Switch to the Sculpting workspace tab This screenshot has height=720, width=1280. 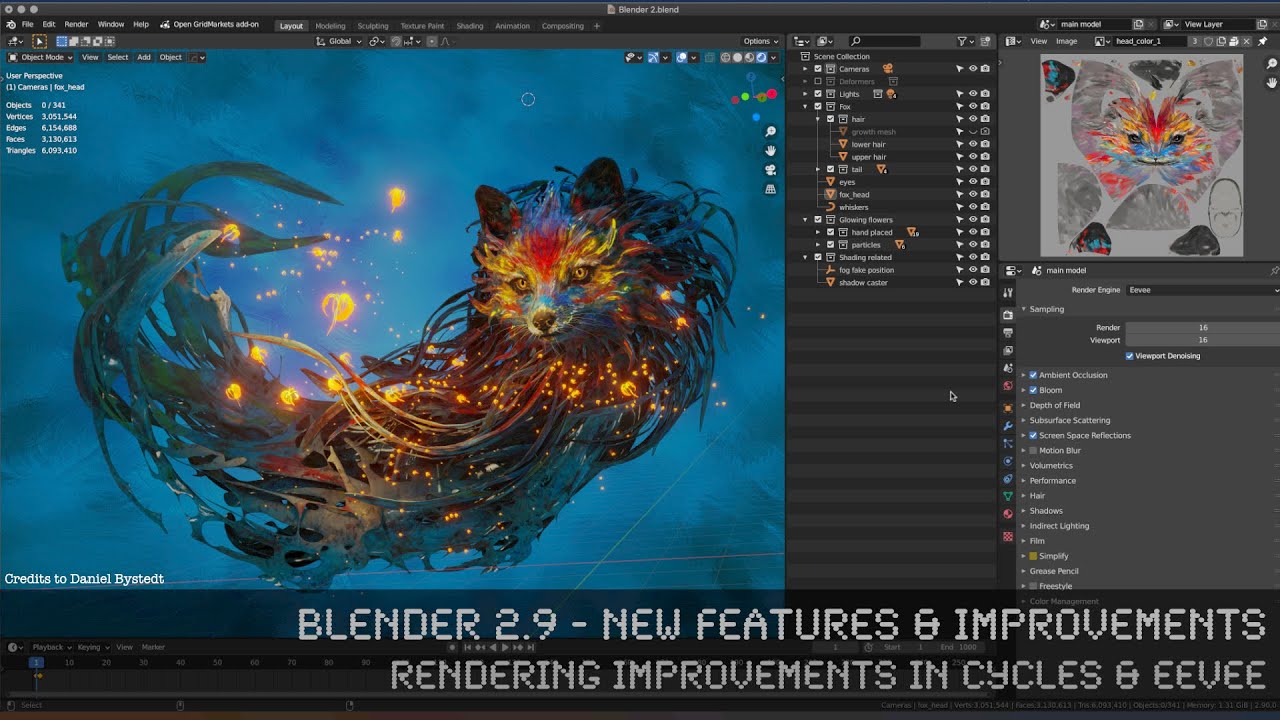(x=373, y=26)
